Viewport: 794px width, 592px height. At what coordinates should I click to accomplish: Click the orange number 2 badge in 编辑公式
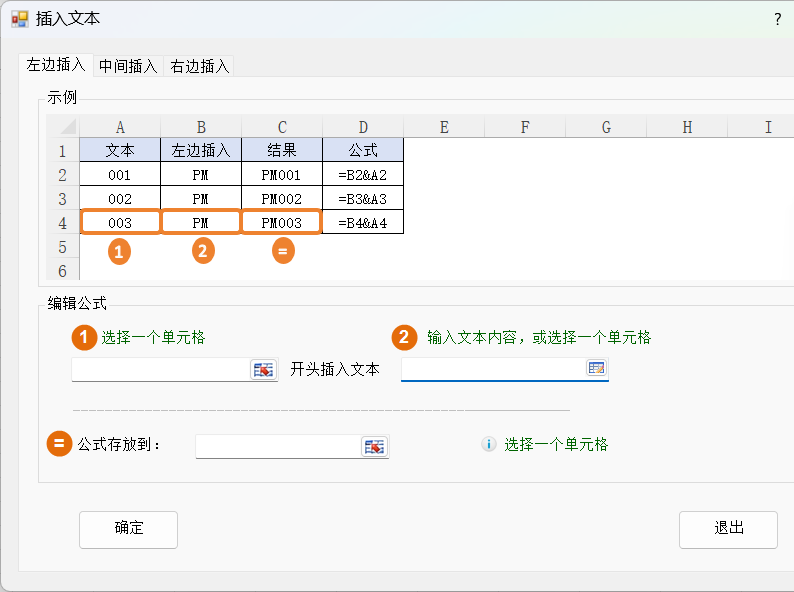coord(404,337)
